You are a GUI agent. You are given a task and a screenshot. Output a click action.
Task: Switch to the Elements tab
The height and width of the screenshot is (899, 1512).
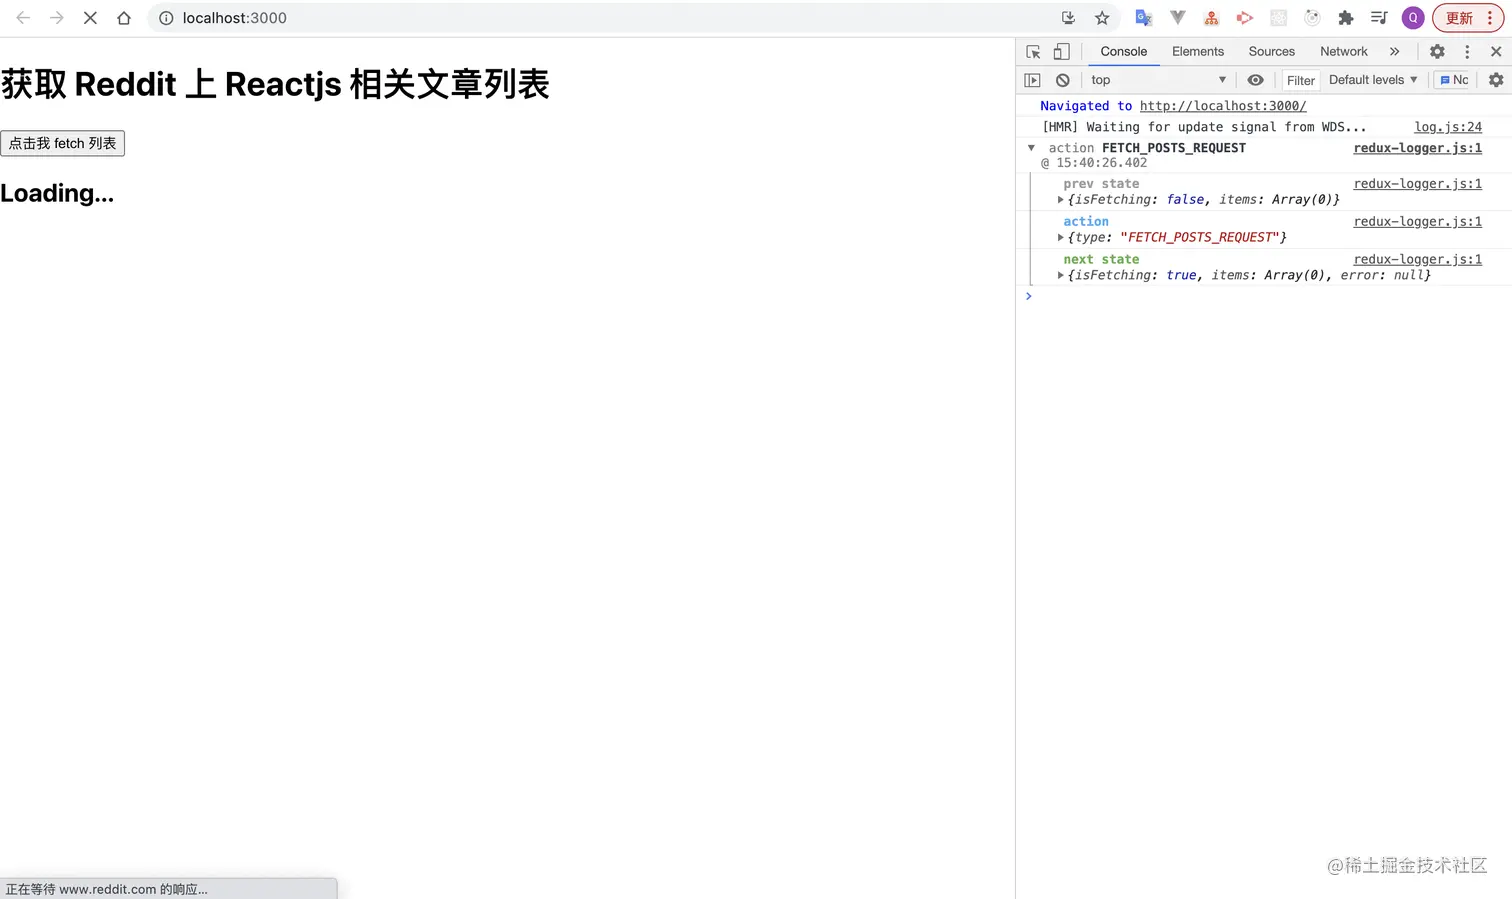click(1198, 52)
